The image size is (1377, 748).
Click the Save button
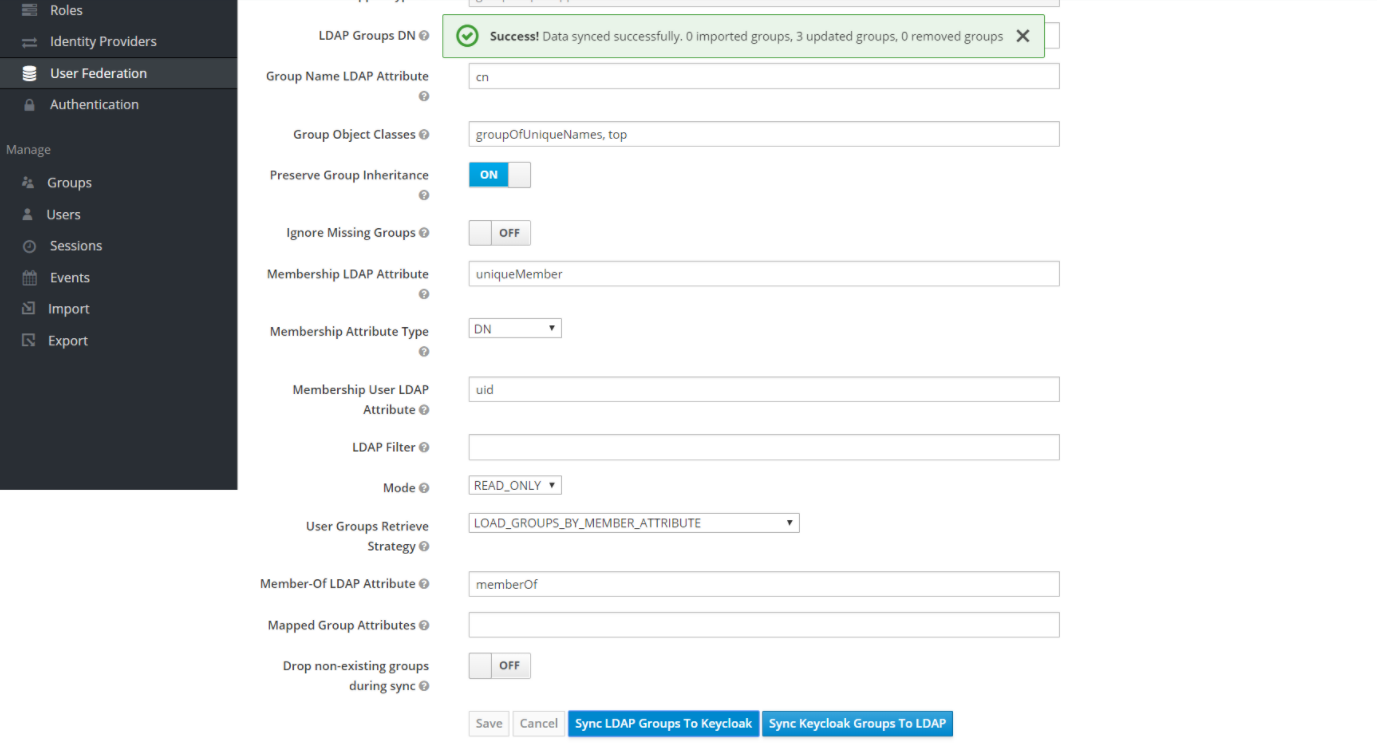pyautogui.click(x=489, y=724)
